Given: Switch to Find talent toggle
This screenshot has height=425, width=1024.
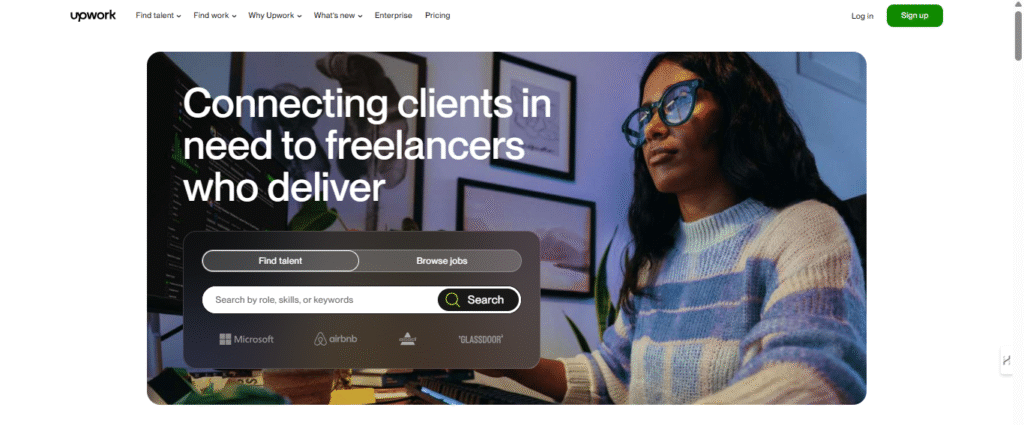Looking at the screenshot, I should click(x=280, y=260).
